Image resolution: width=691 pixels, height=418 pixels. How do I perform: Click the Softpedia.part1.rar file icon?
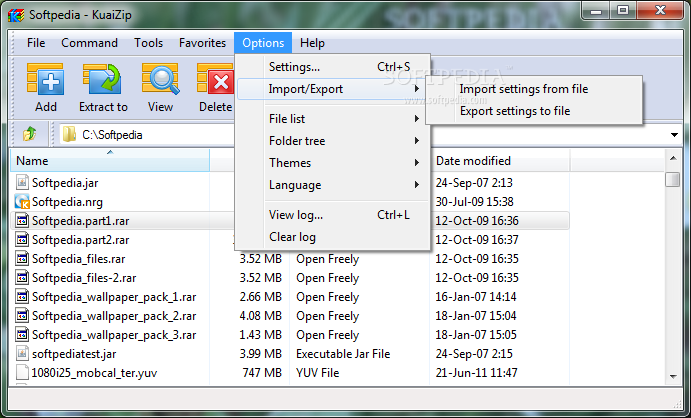[x=22, y=221]
